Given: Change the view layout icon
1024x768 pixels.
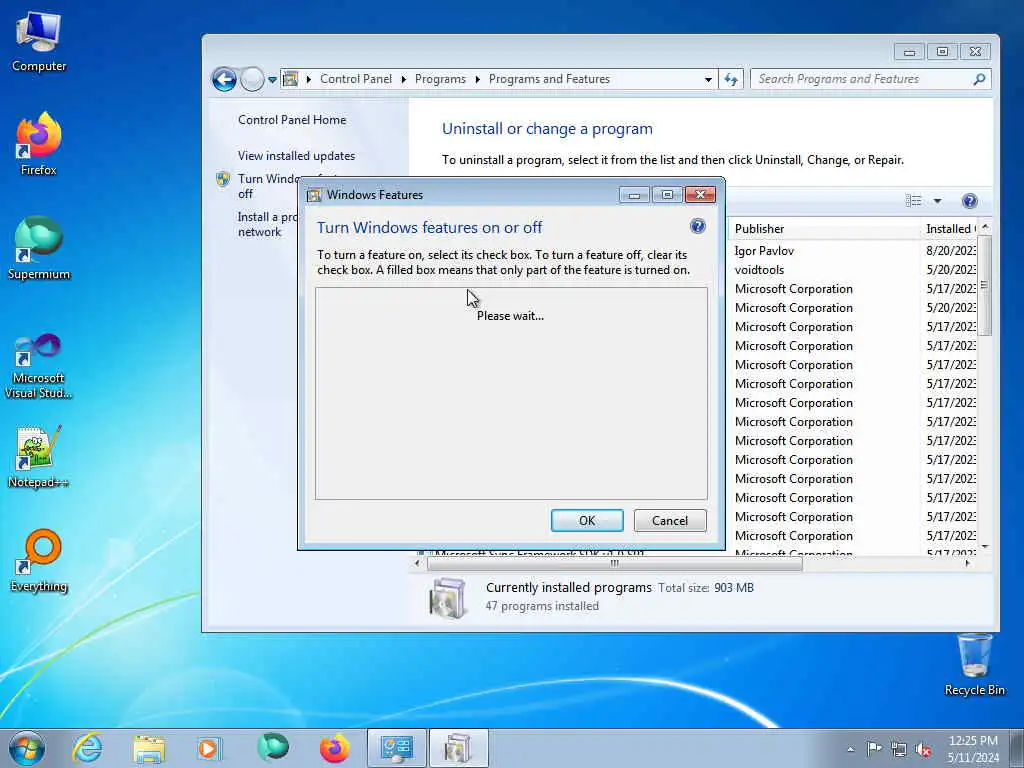Looking at the screenshot, I should 913,201.
